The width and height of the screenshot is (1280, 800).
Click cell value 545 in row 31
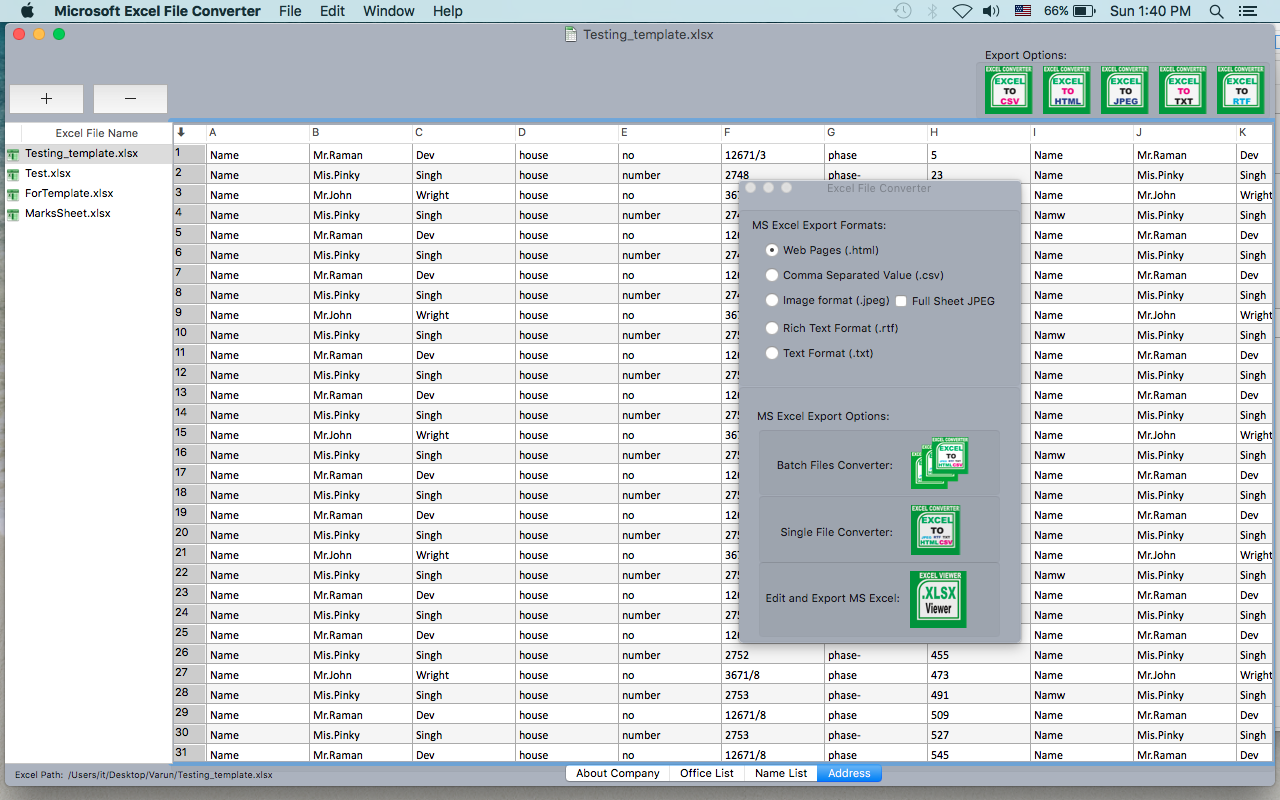click(979, 755)
